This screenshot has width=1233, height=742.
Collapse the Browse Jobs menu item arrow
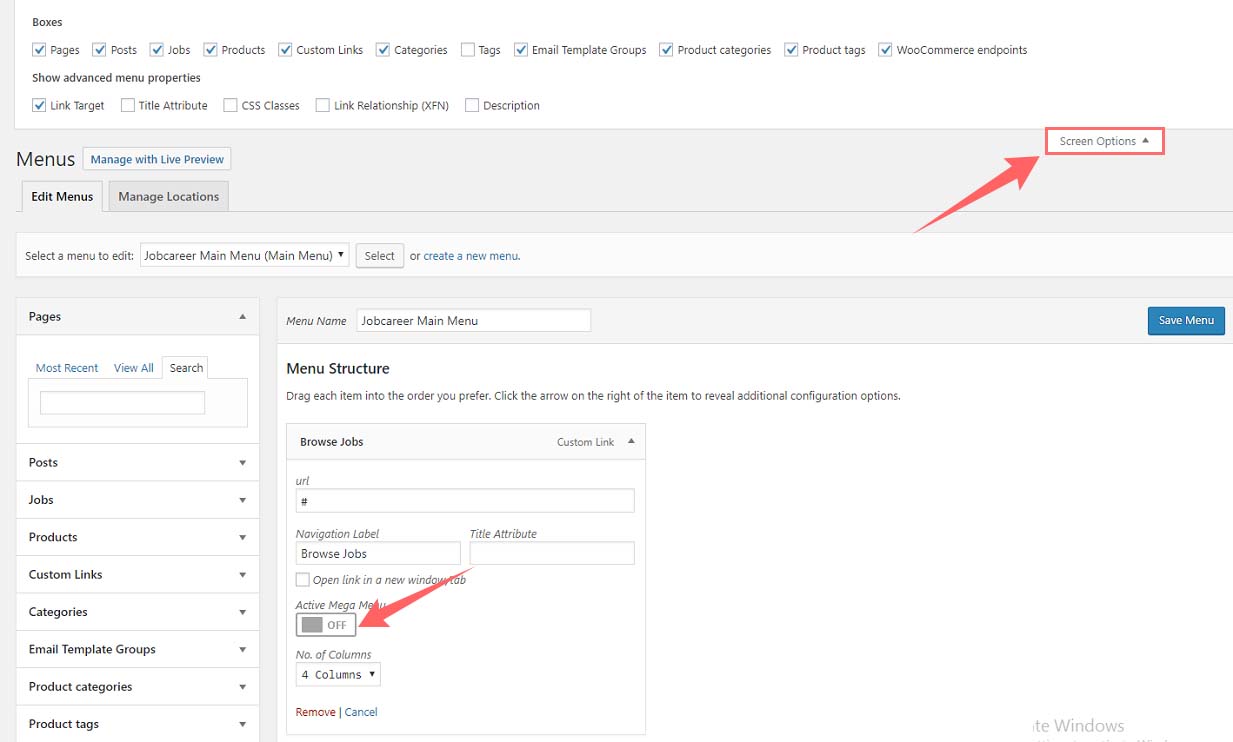631,441
